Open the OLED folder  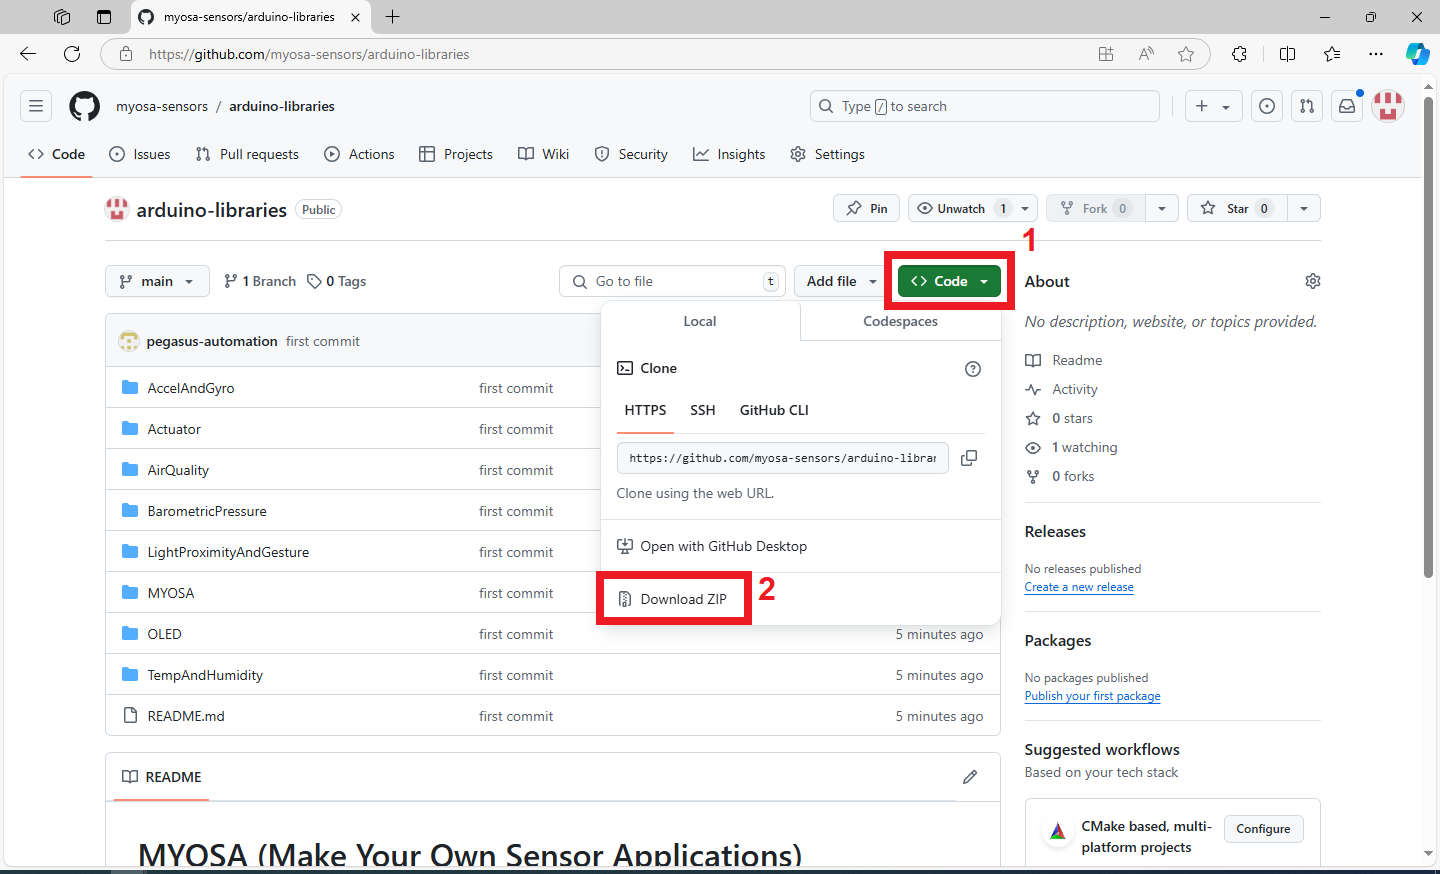164,634
